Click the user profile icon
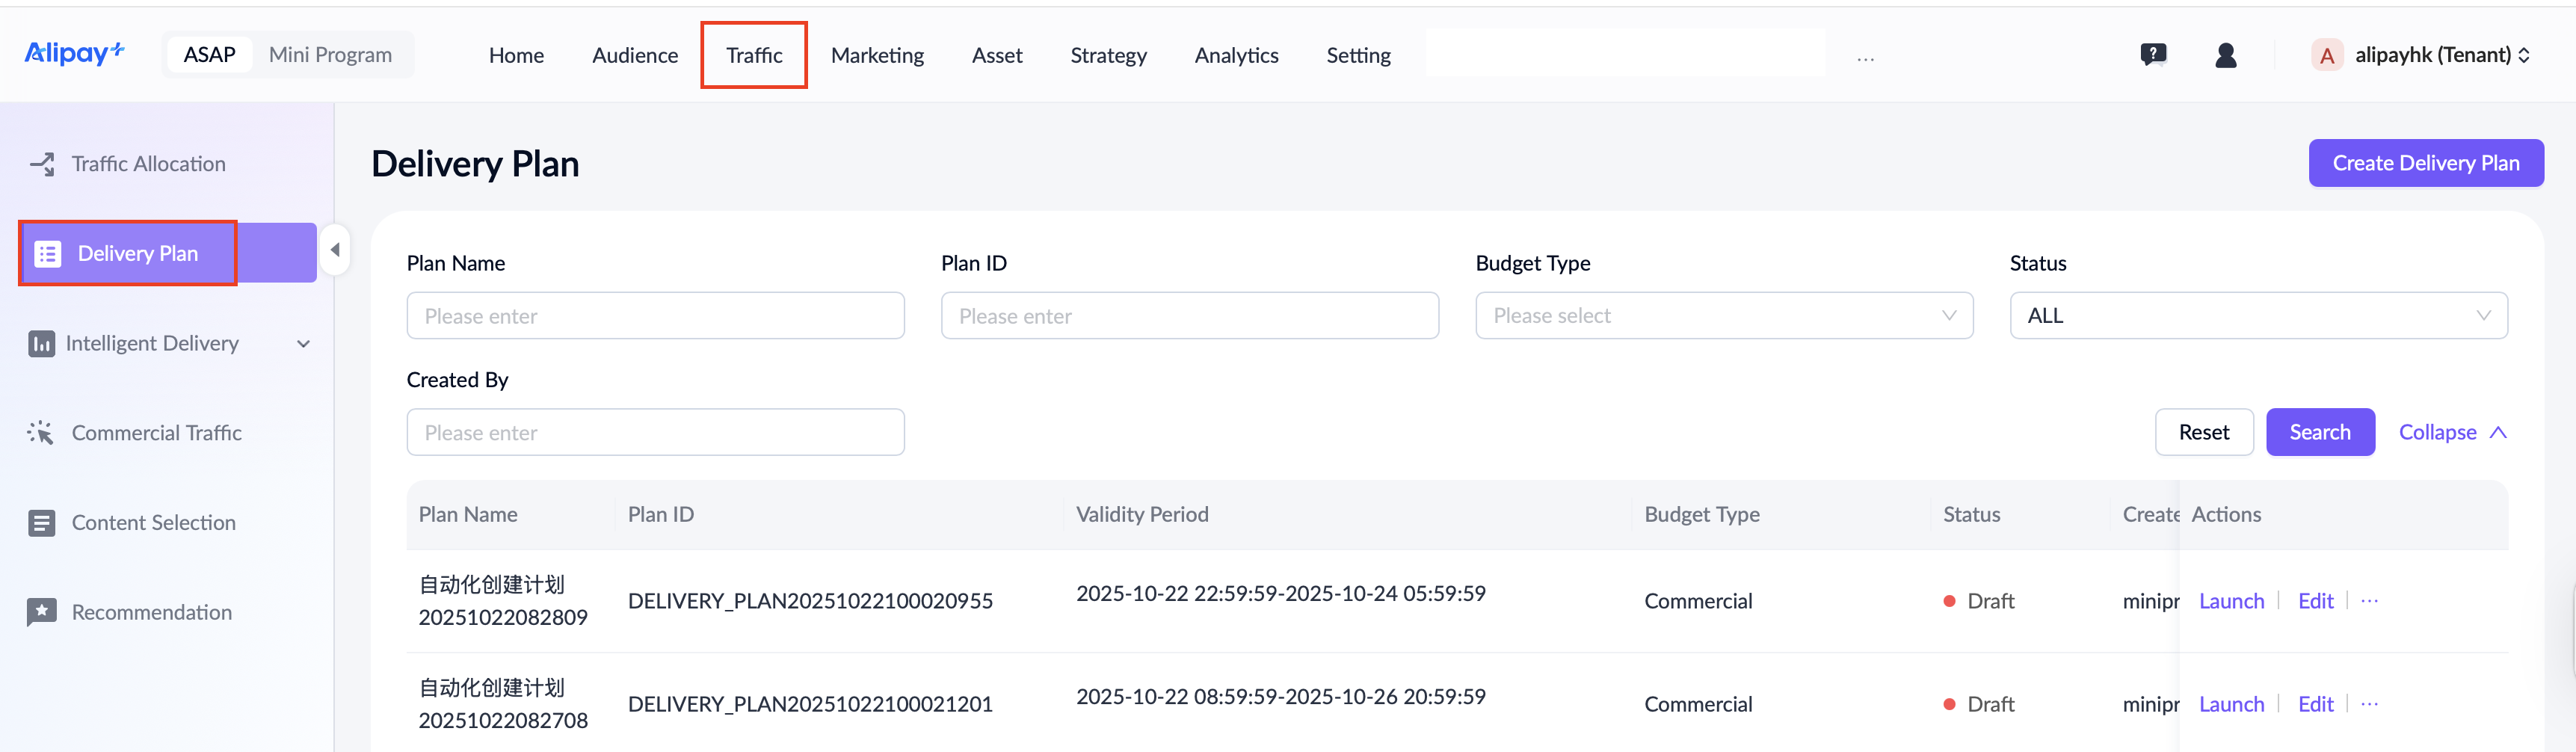This screenshot has width=2576, height=752. [2226, 55]
